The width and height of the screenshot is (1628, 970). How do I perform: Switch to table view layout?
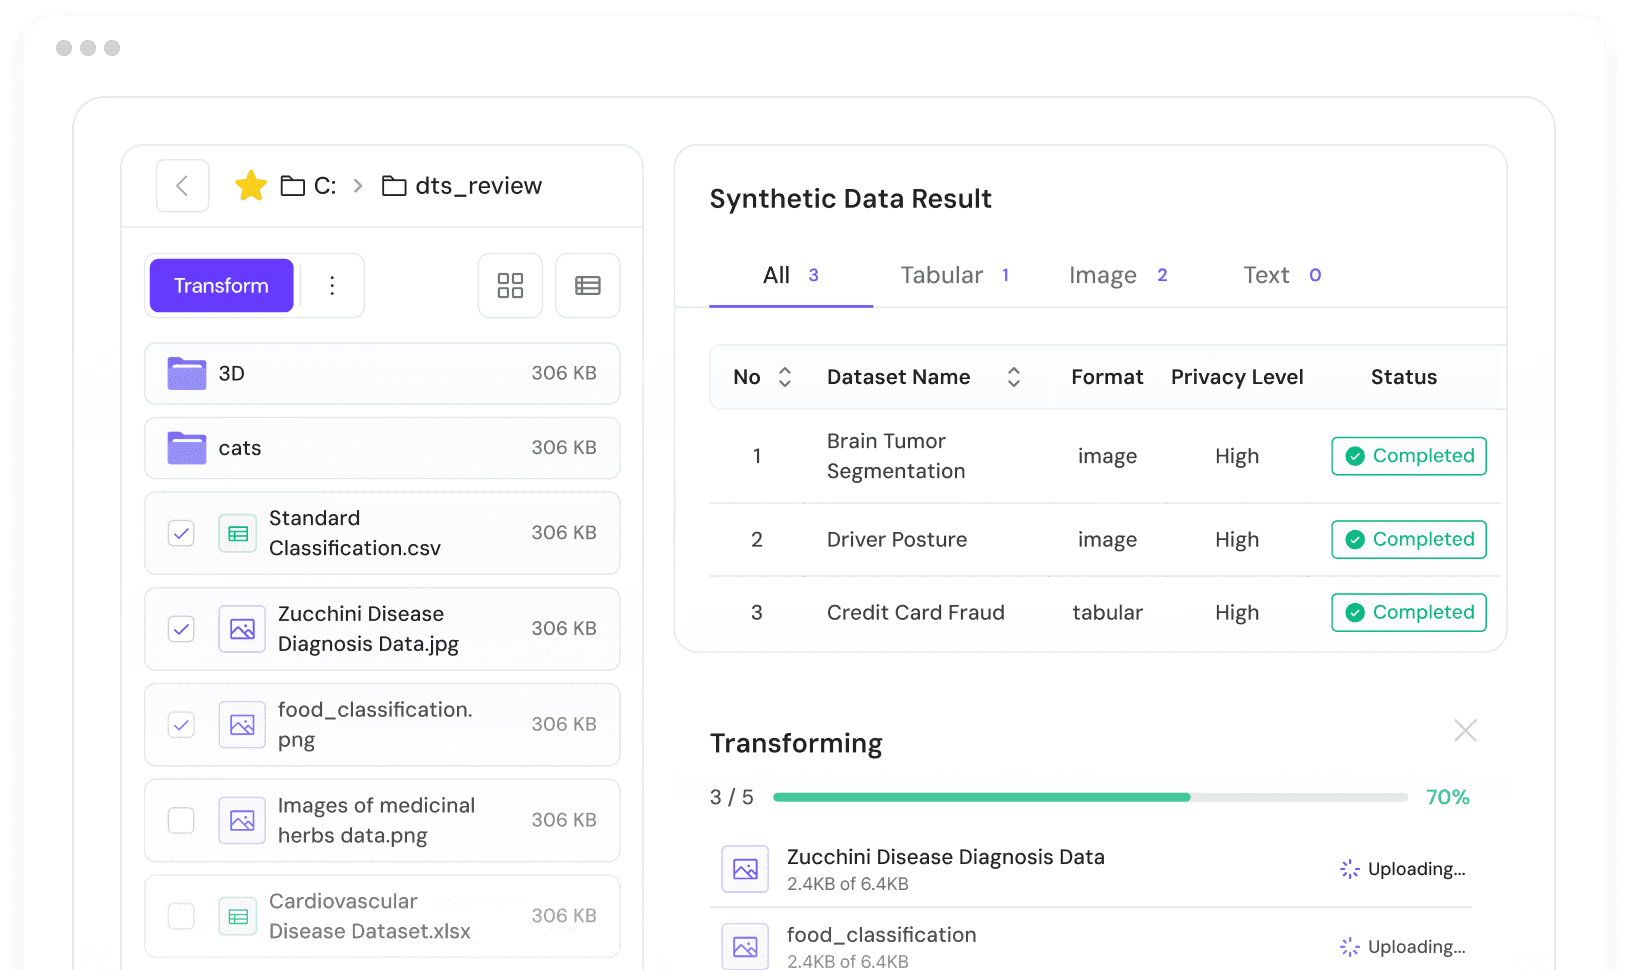pos(588,286)
